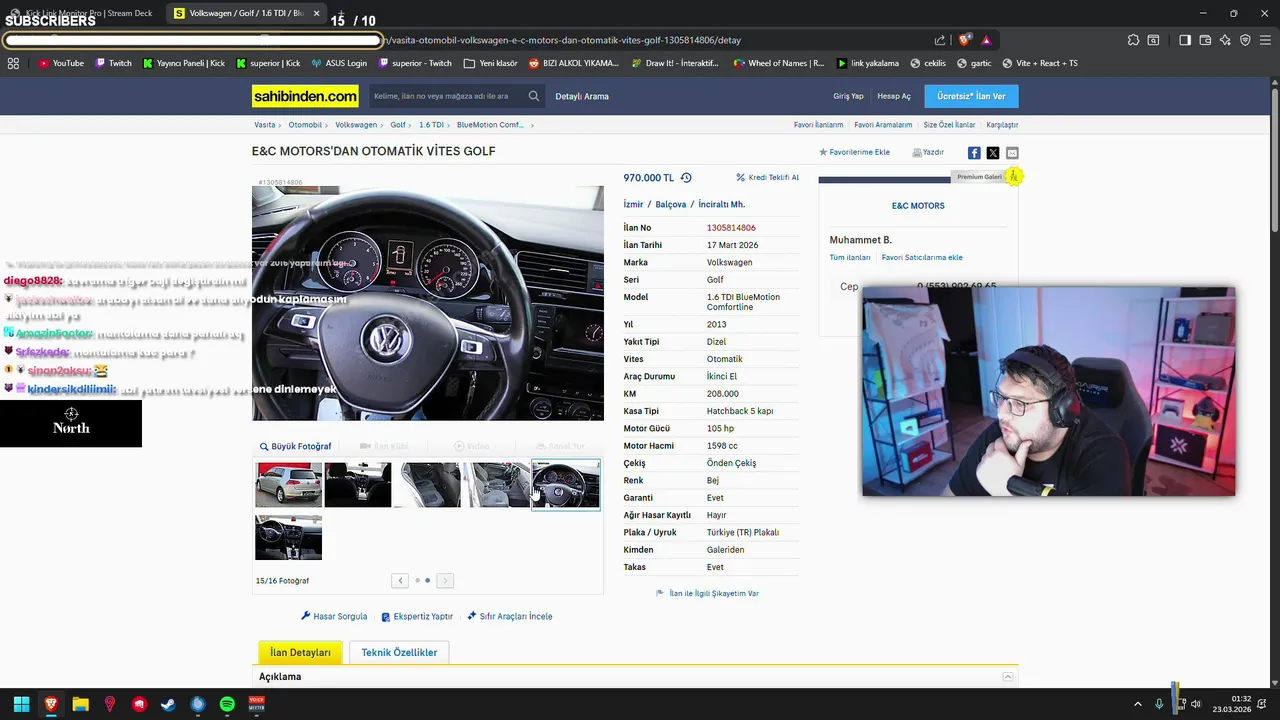Click the 1.6 TDI breadcrumb link
Viewport: 1280px width, 720px height.
pyautogui.click(x=431, y=125)
